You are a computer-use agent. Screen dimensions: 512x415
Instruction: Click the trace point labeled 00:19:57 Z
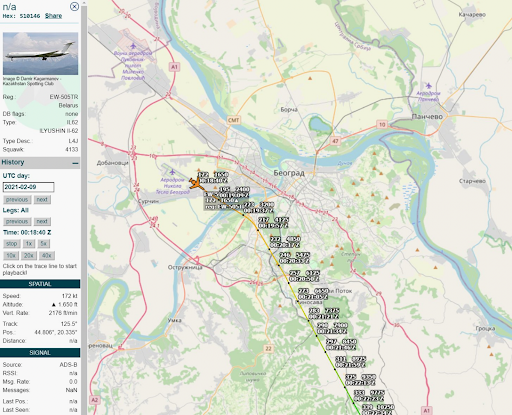258,230
